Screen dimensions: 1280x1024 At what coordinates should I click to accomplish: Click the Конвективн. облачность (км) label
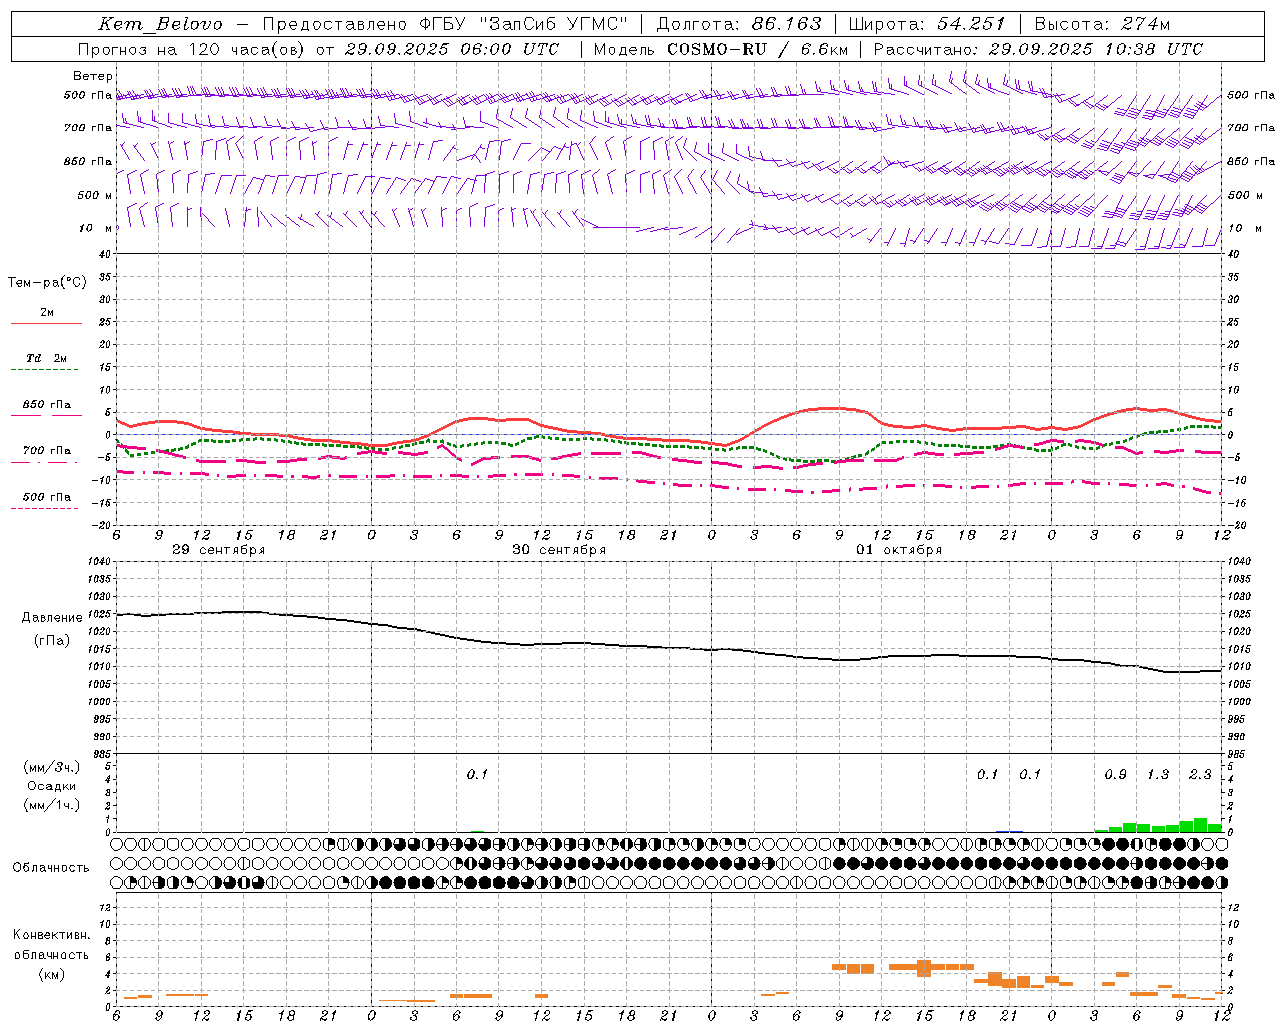point(51,955)
